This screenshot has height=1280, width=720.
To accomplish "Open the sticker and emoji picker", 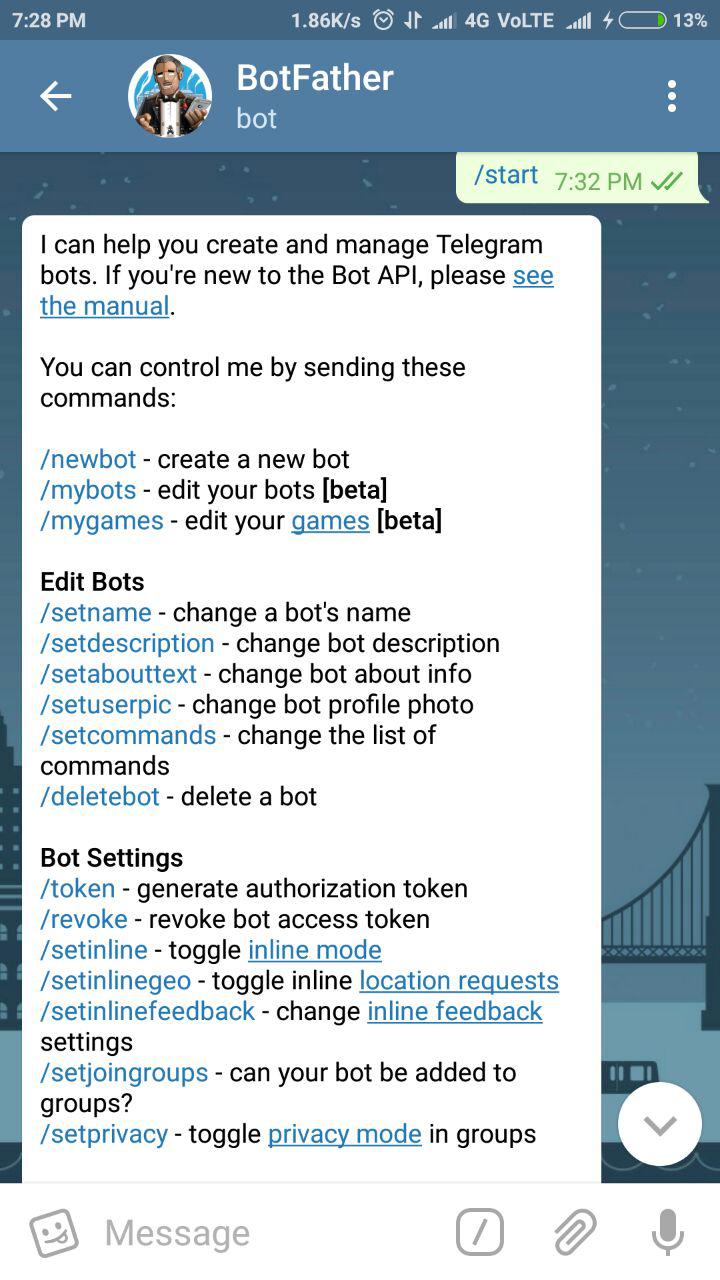I will coord(54,1232).
